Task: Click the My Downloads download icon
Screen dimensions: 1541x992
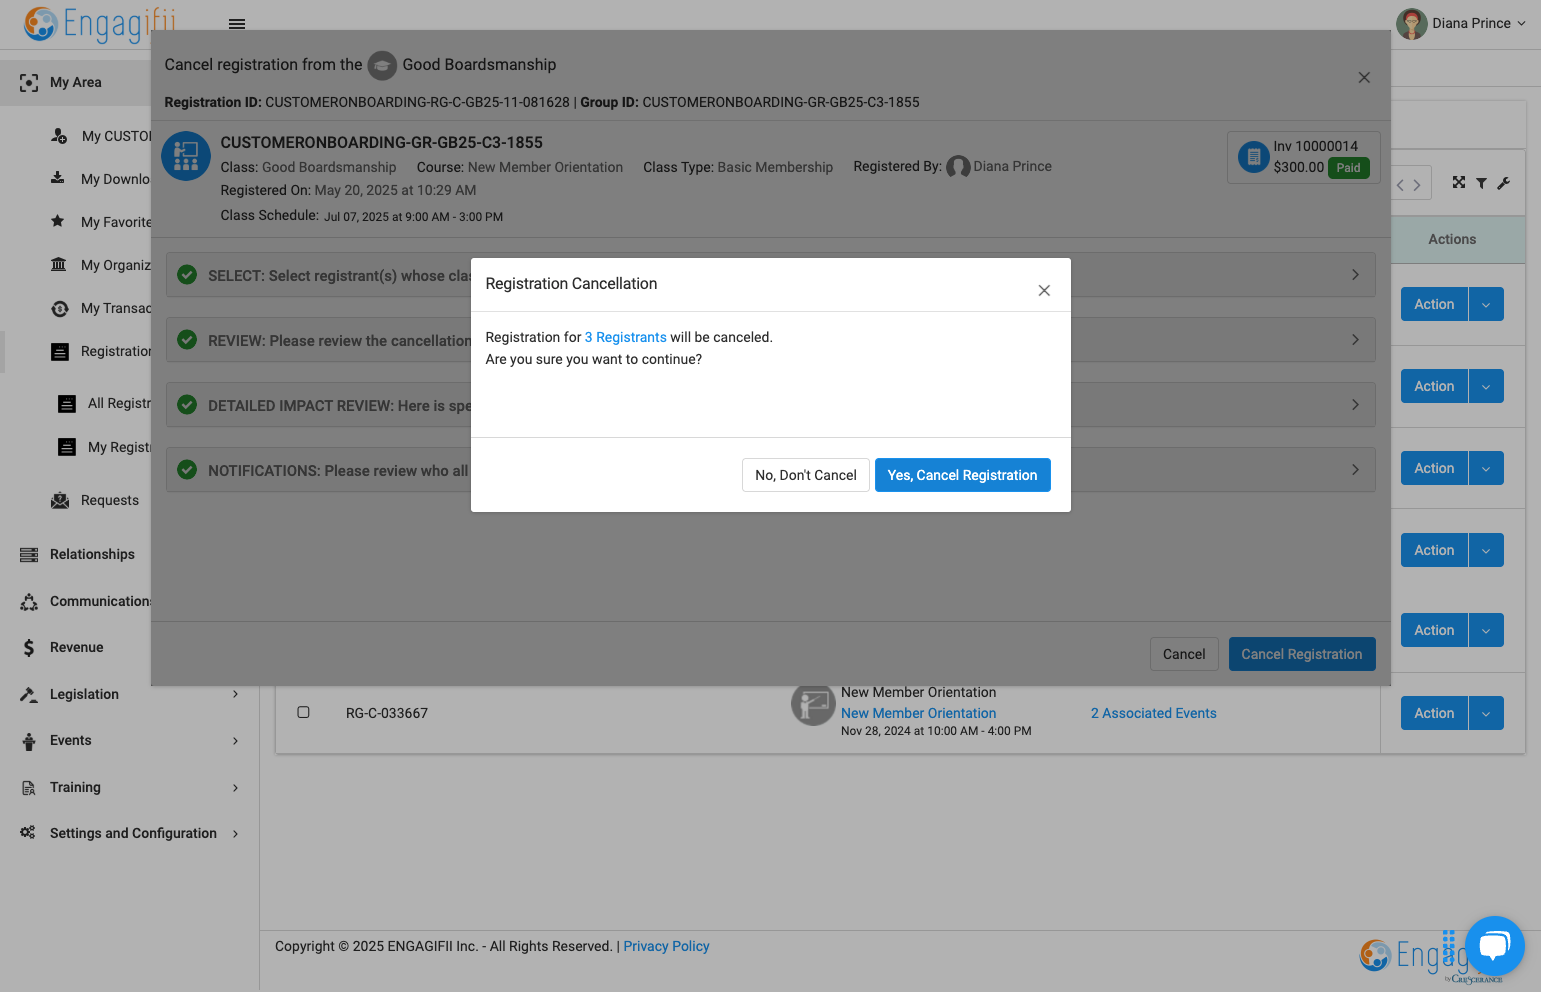Action: click(58, 178)
